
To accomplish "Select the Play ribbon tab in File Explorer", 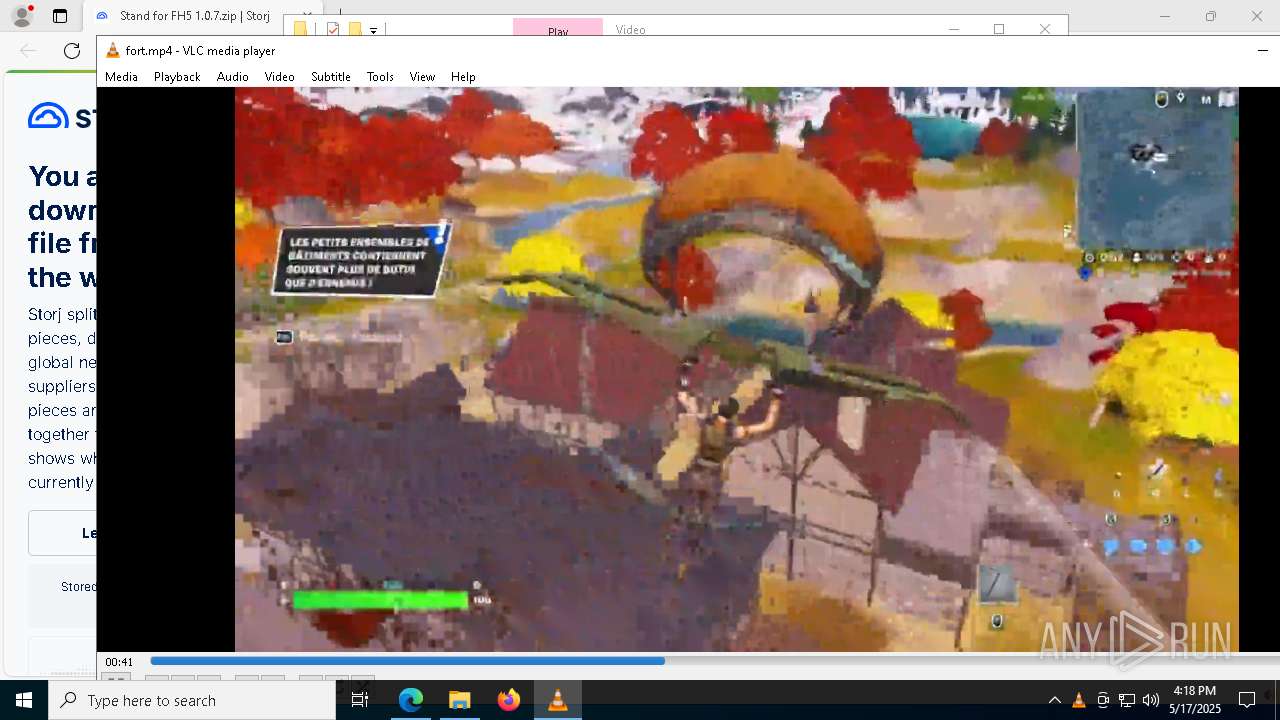I will [558, 29].
